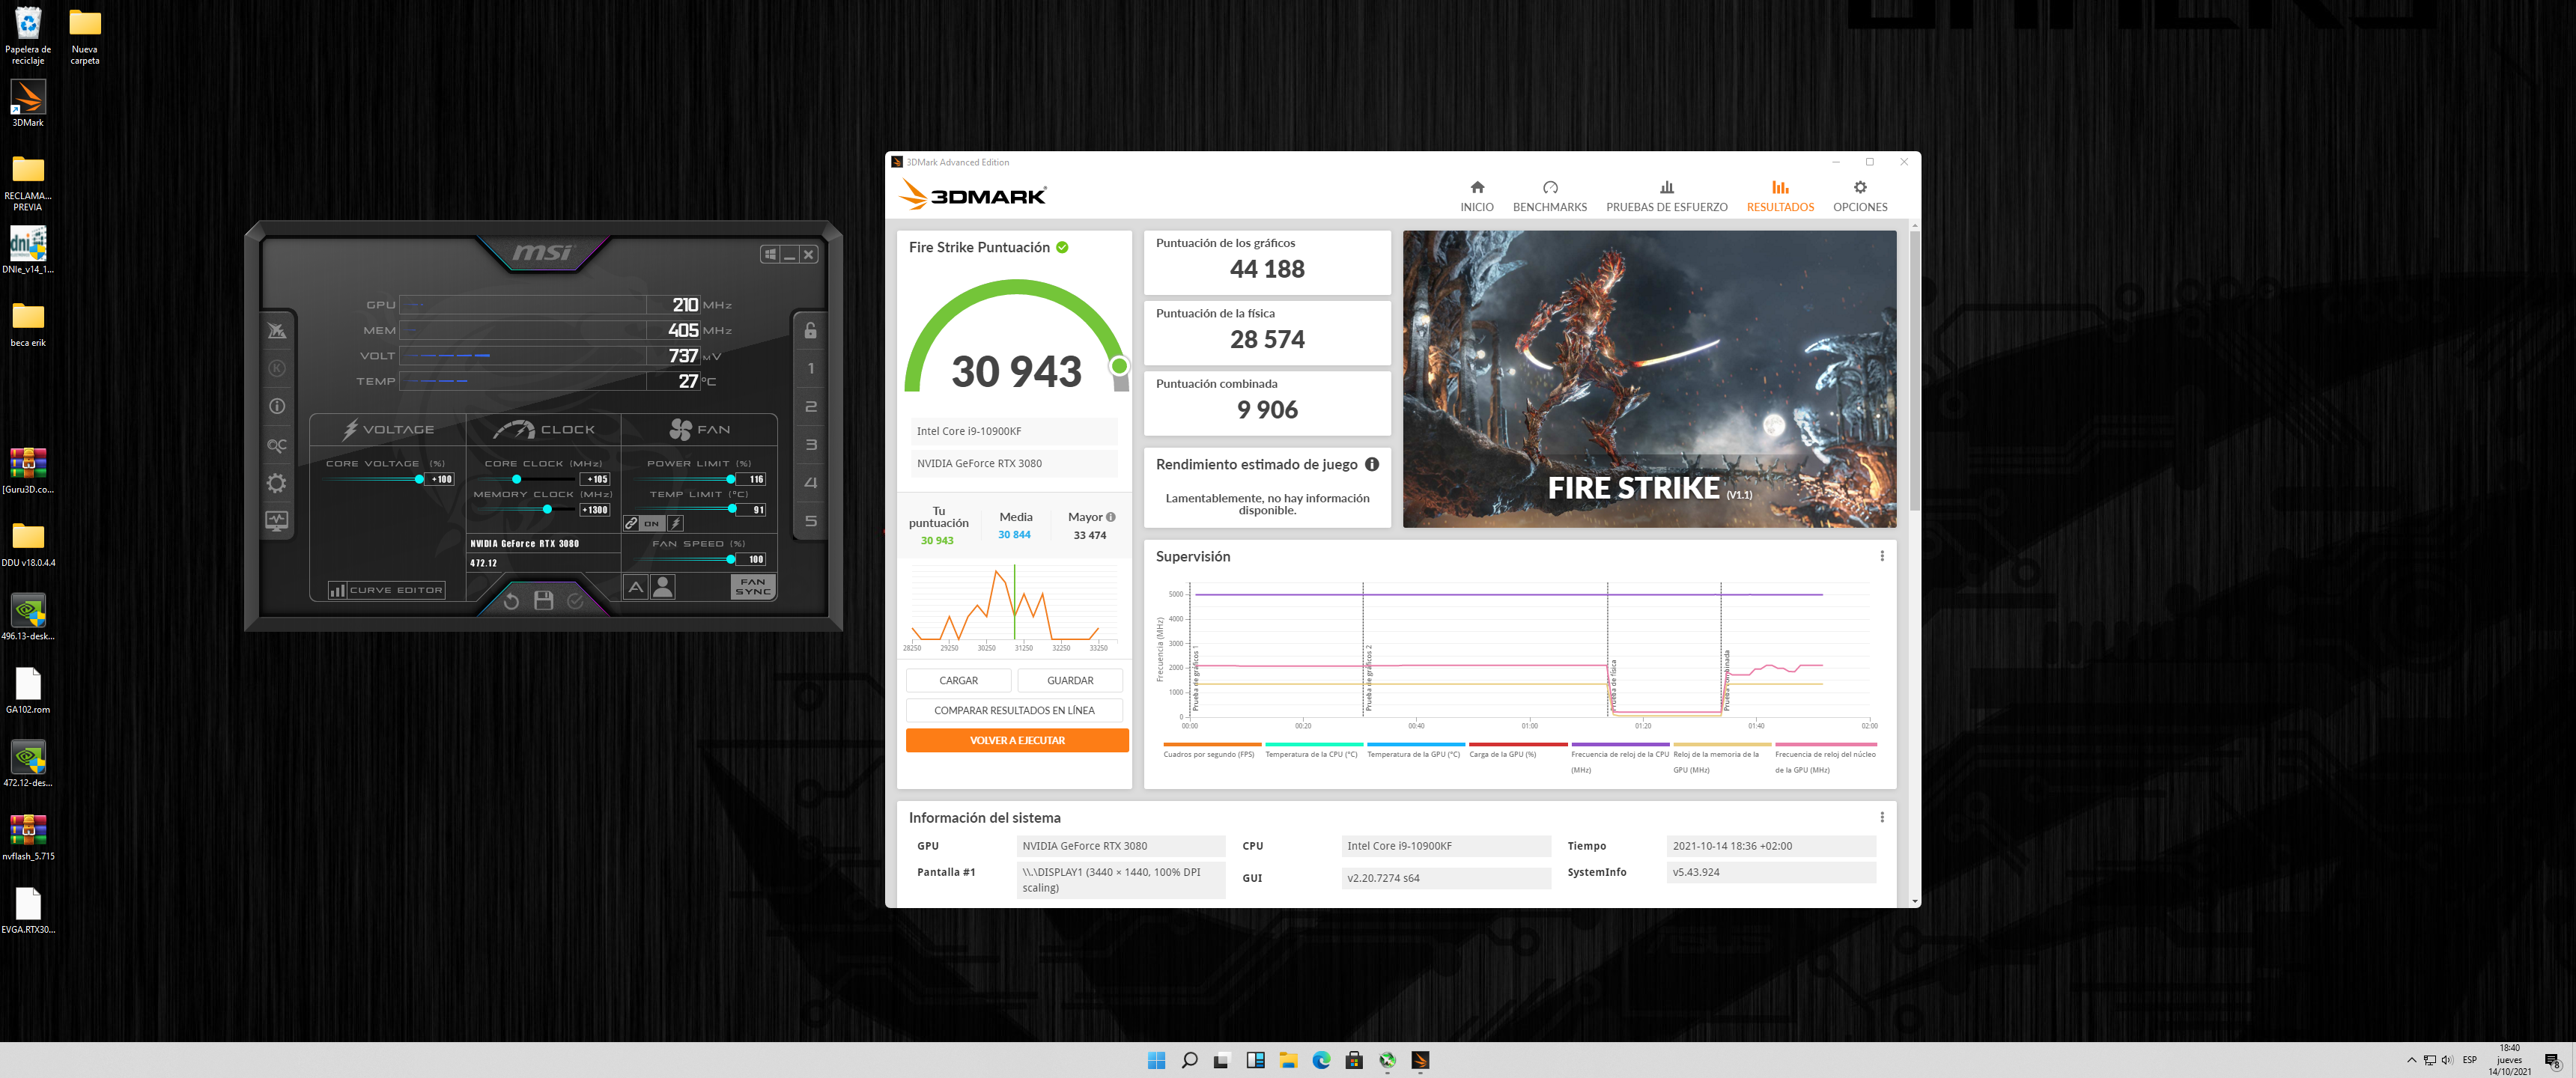The width and height of the screenshot is (2576, 1078).
Task: Launch the OC Scanner in Afterburner
Action: coord(277,445)
